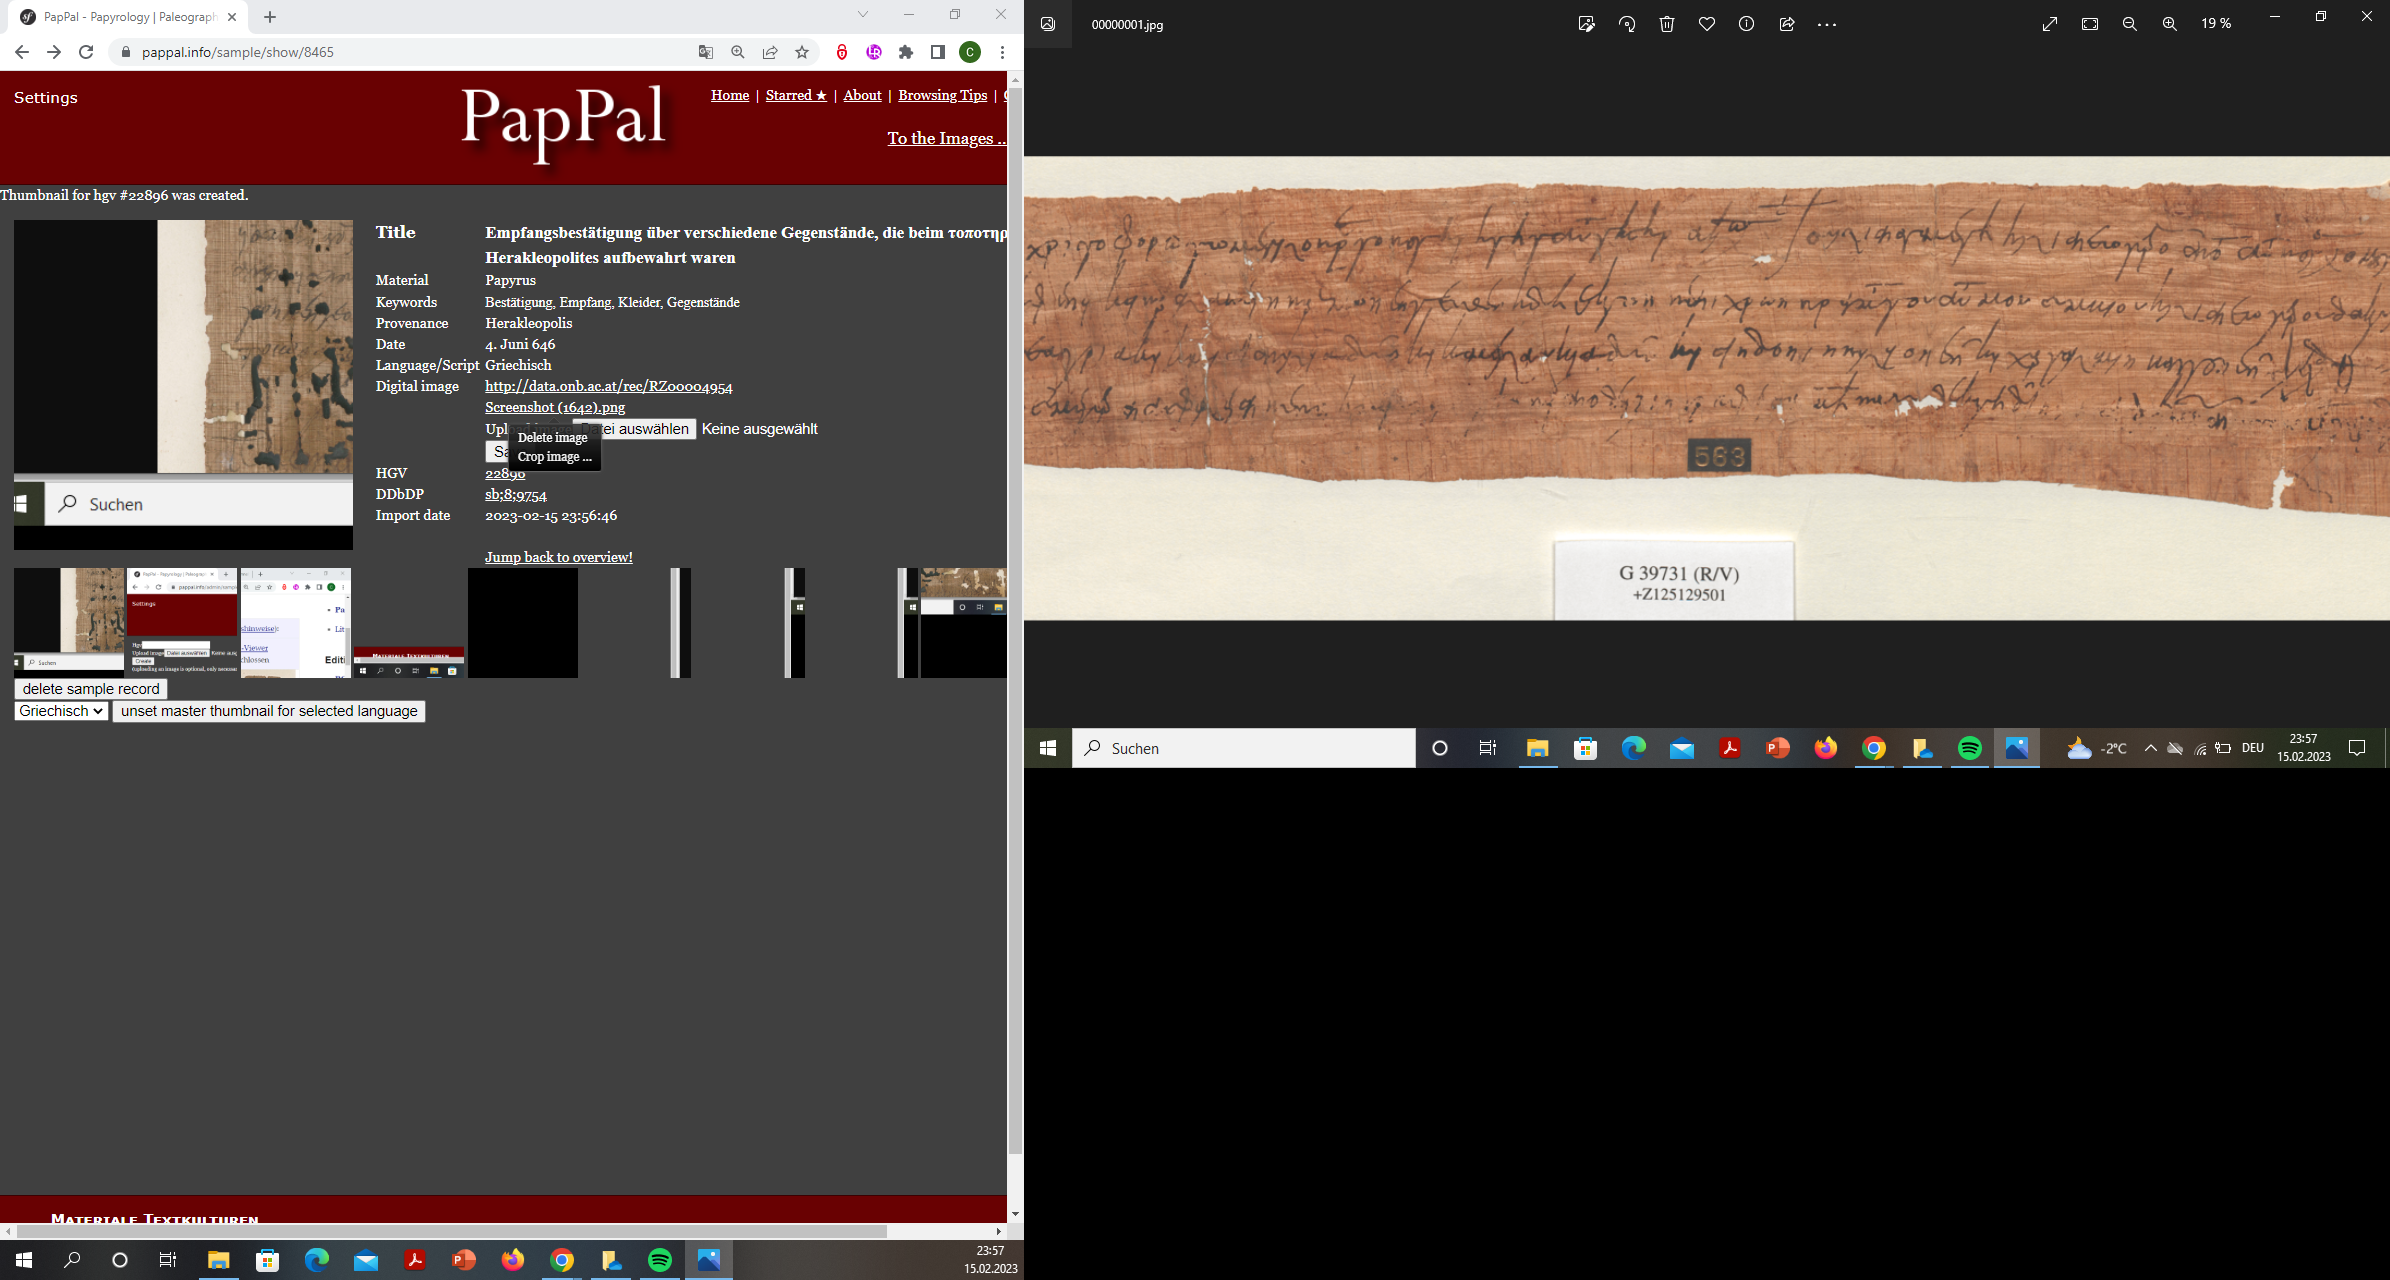Go back in Chrome browser

point(22,52)
